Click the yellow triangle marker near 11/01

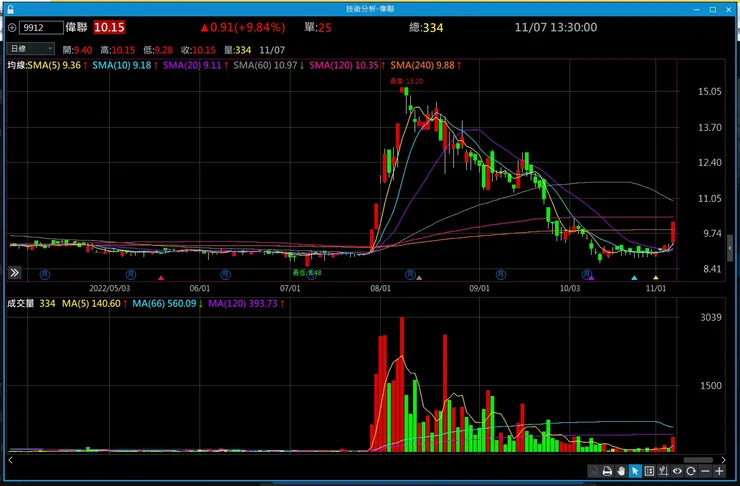(x=656, y=278)
